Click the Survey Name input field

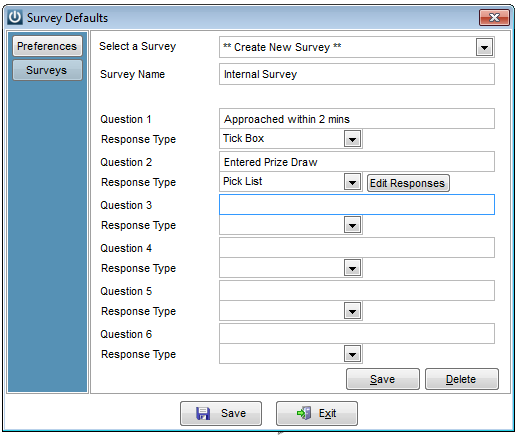pyautogui.click(x=357, y=74)
